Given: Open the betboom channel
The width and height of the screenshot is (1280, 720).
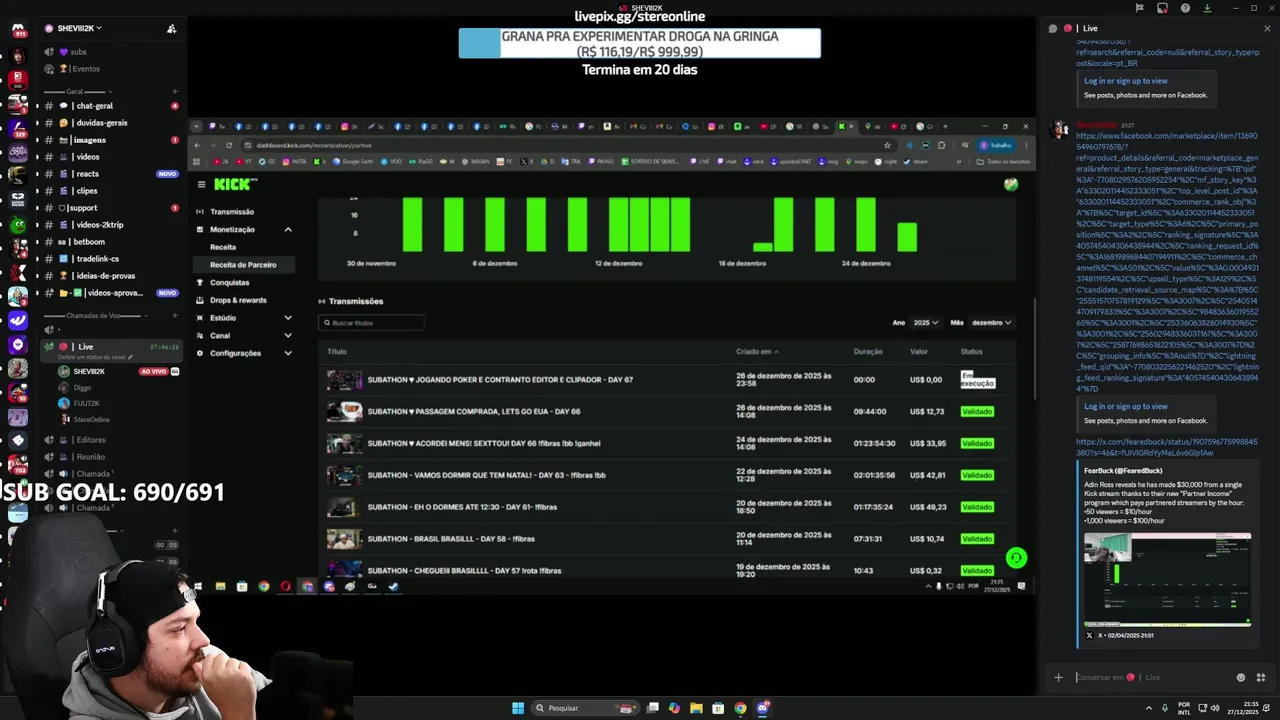Looking at the screenshot, I should tap(110, 242).
